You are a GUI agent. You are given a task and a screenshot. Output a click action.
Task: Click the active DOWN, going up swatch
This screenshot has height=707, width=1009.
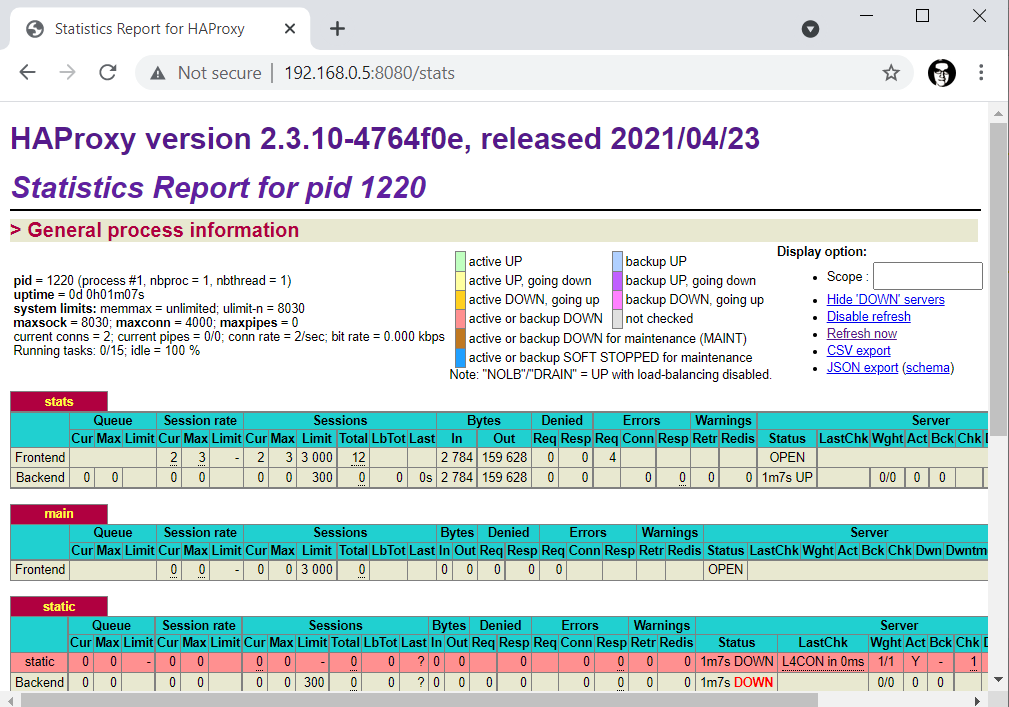pyautogui.click(x=460, y=300)
